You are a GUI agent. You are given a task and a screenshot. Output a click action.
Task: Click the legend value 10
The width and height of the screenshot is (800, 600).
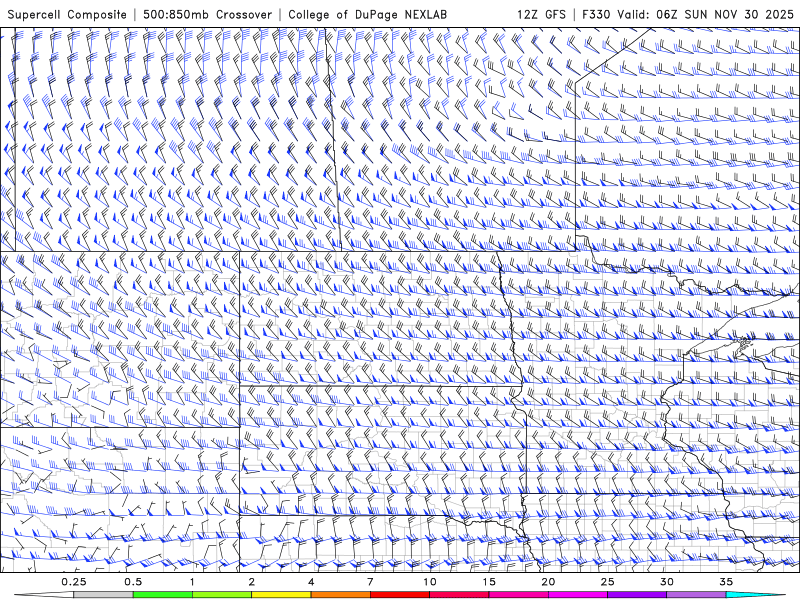[430, 582]
